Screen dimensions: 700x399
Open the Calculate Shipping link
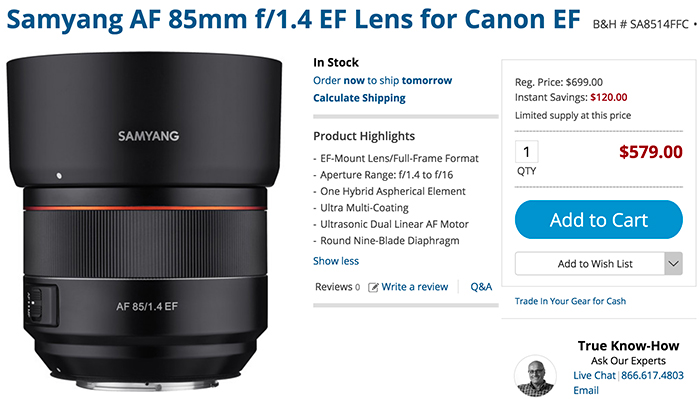tap(359, 98)
